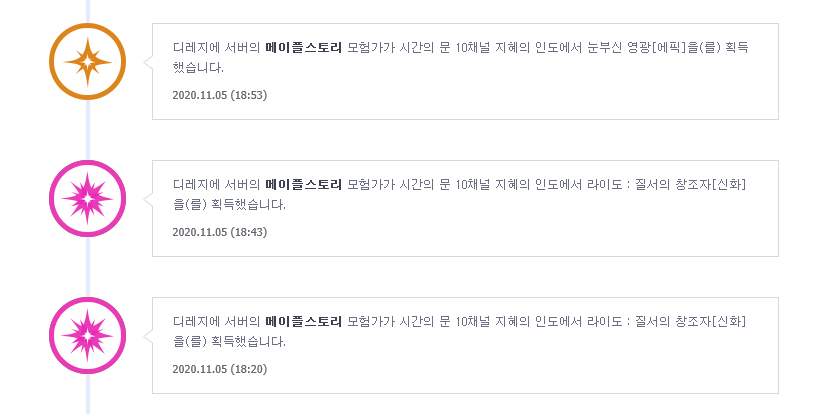The height and width of the screenshot is (414, 827).
Task: Open character 메이플스토리 in the 18:43 entry
Action: click(304, 185)
